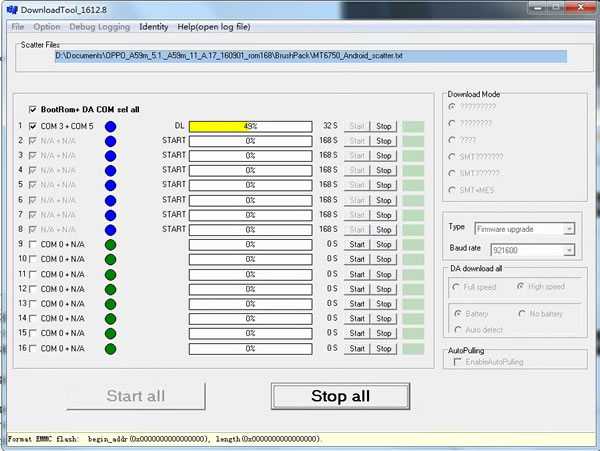The width and height of the screenshot is (600, 451).
Task: Select the High speed radio button
Action: (x=520, y=287)
